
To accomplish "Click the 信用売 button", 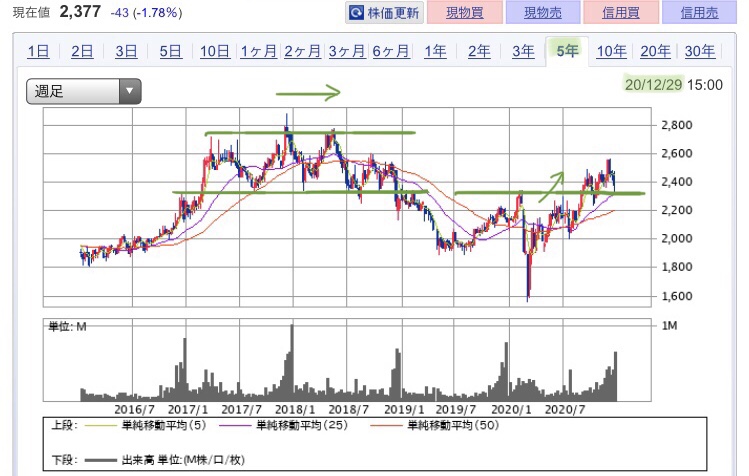I will tap(699, 12).
